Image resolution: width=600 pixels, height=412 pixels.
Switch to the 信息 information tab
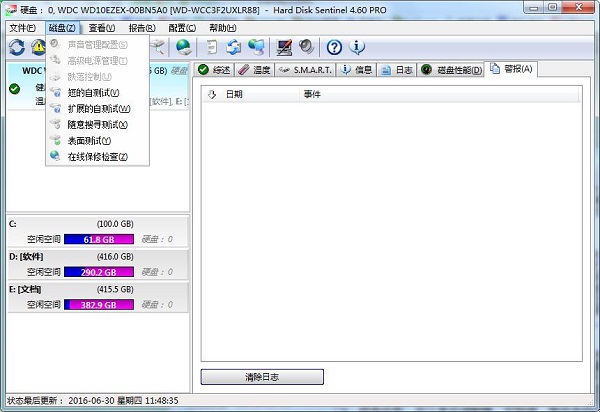click(x=356, y=70)
